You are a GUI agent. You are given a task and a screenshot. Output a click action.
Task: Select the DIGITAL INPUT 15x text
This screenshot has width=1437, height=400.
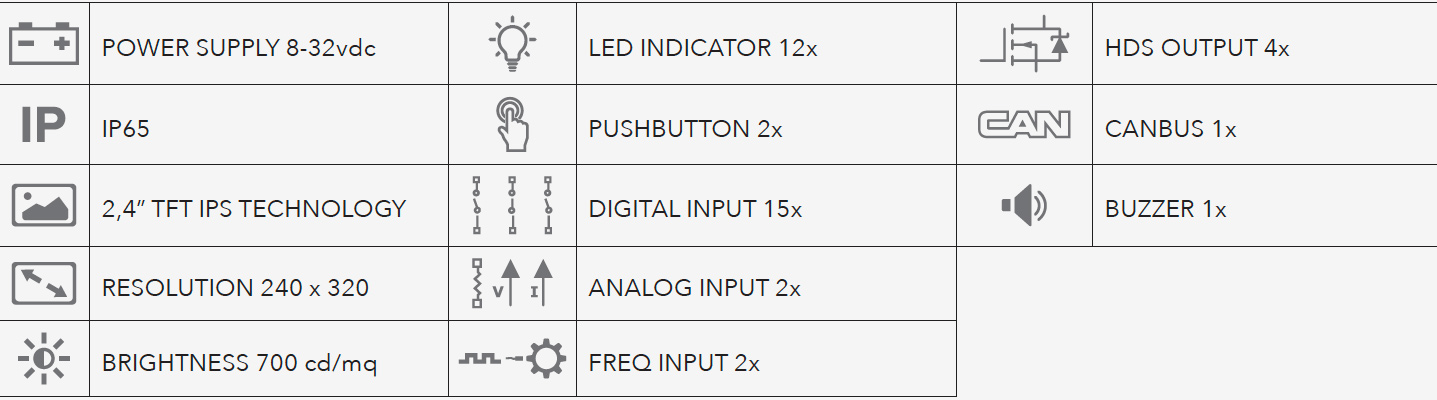point(695,208)
